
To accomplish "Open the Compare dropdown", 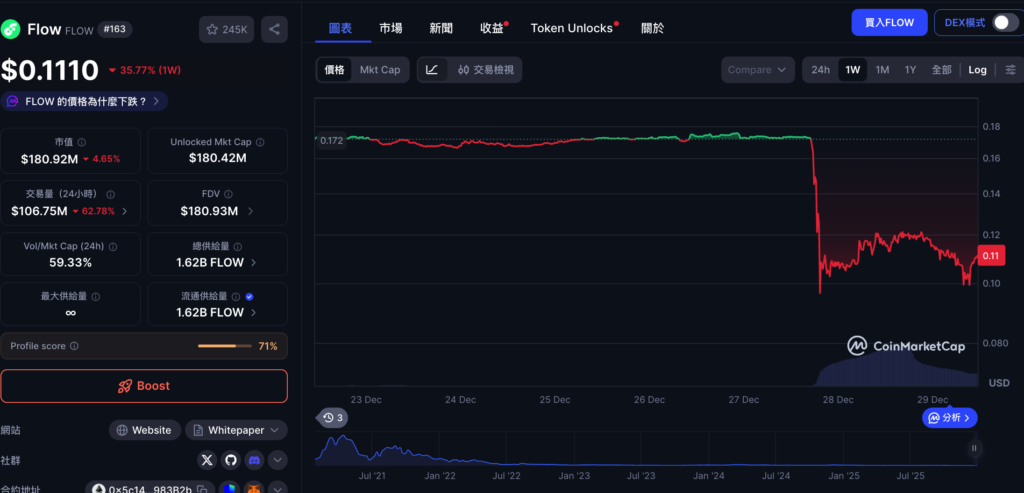I will point(758,70).
